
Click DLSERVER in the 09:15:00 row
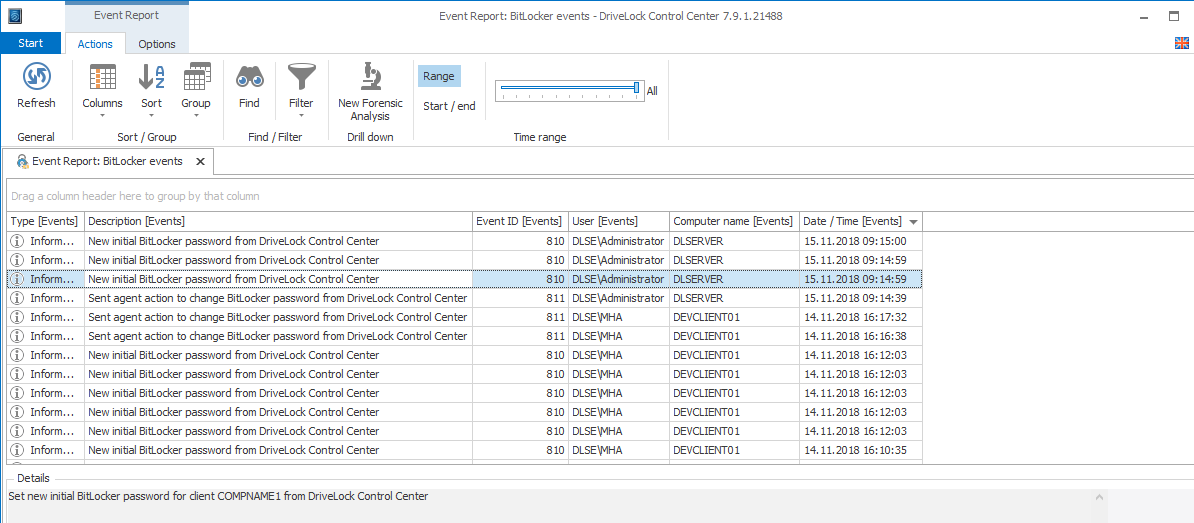pyautogui.click(x=734, y=241)
